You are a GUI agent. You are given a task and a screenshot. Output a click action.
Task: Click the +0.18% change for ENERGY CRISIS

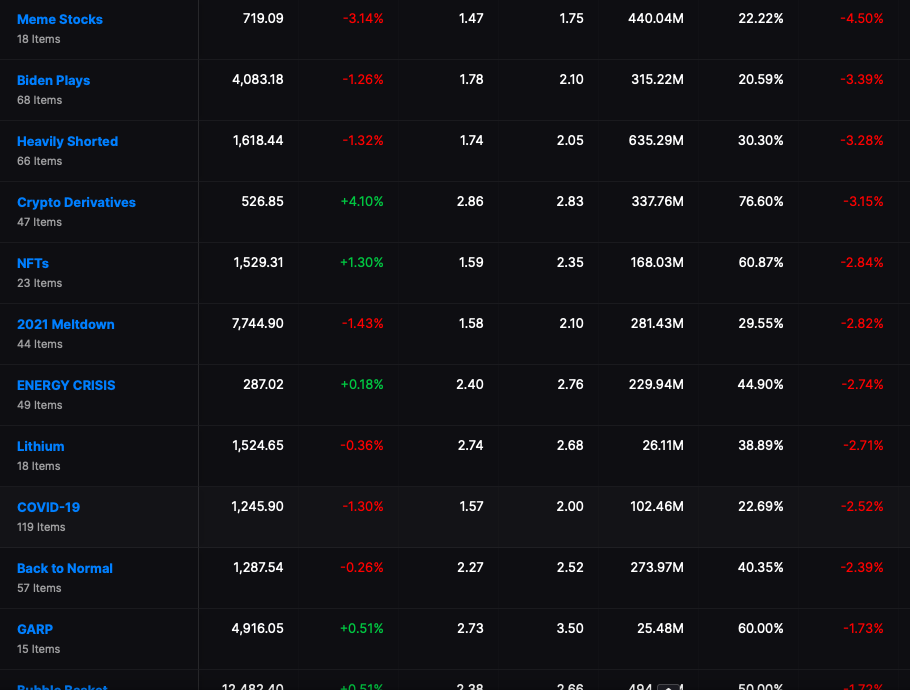362,384
